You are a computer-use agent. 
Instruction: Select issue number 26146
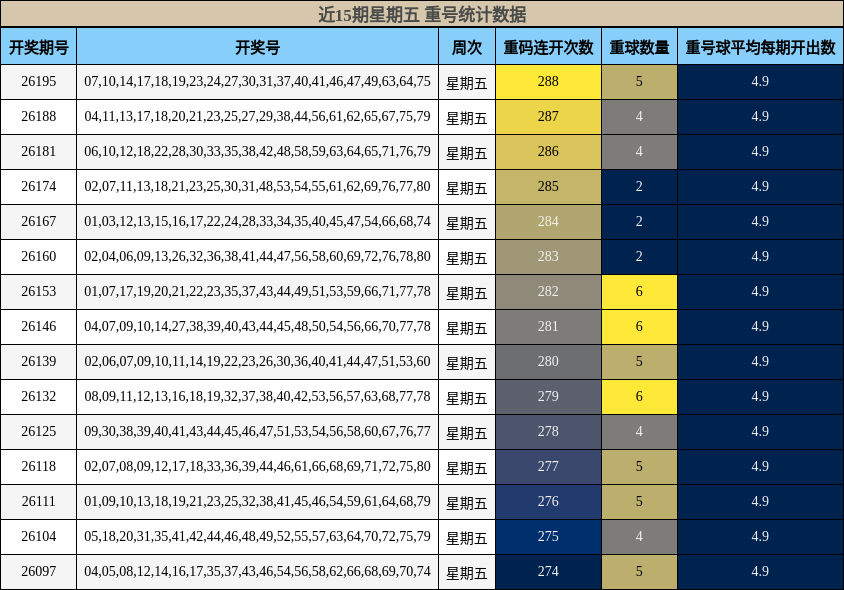tap(39, 326)
